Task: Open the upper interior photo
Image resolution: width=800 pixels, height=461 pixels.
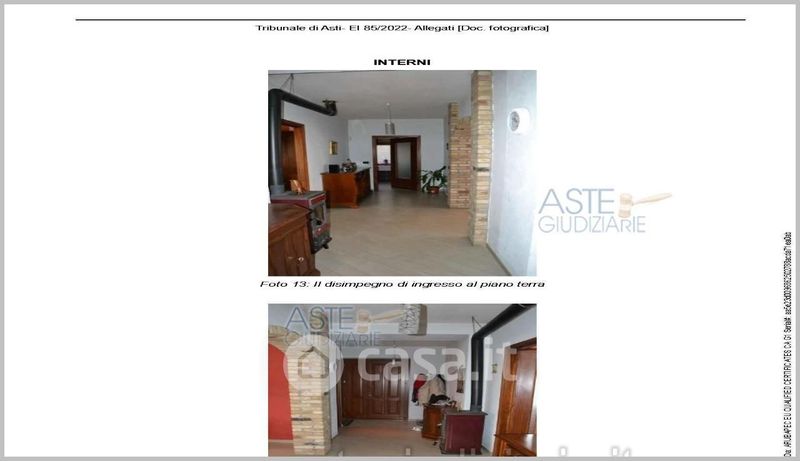Action: click(402, 172)
